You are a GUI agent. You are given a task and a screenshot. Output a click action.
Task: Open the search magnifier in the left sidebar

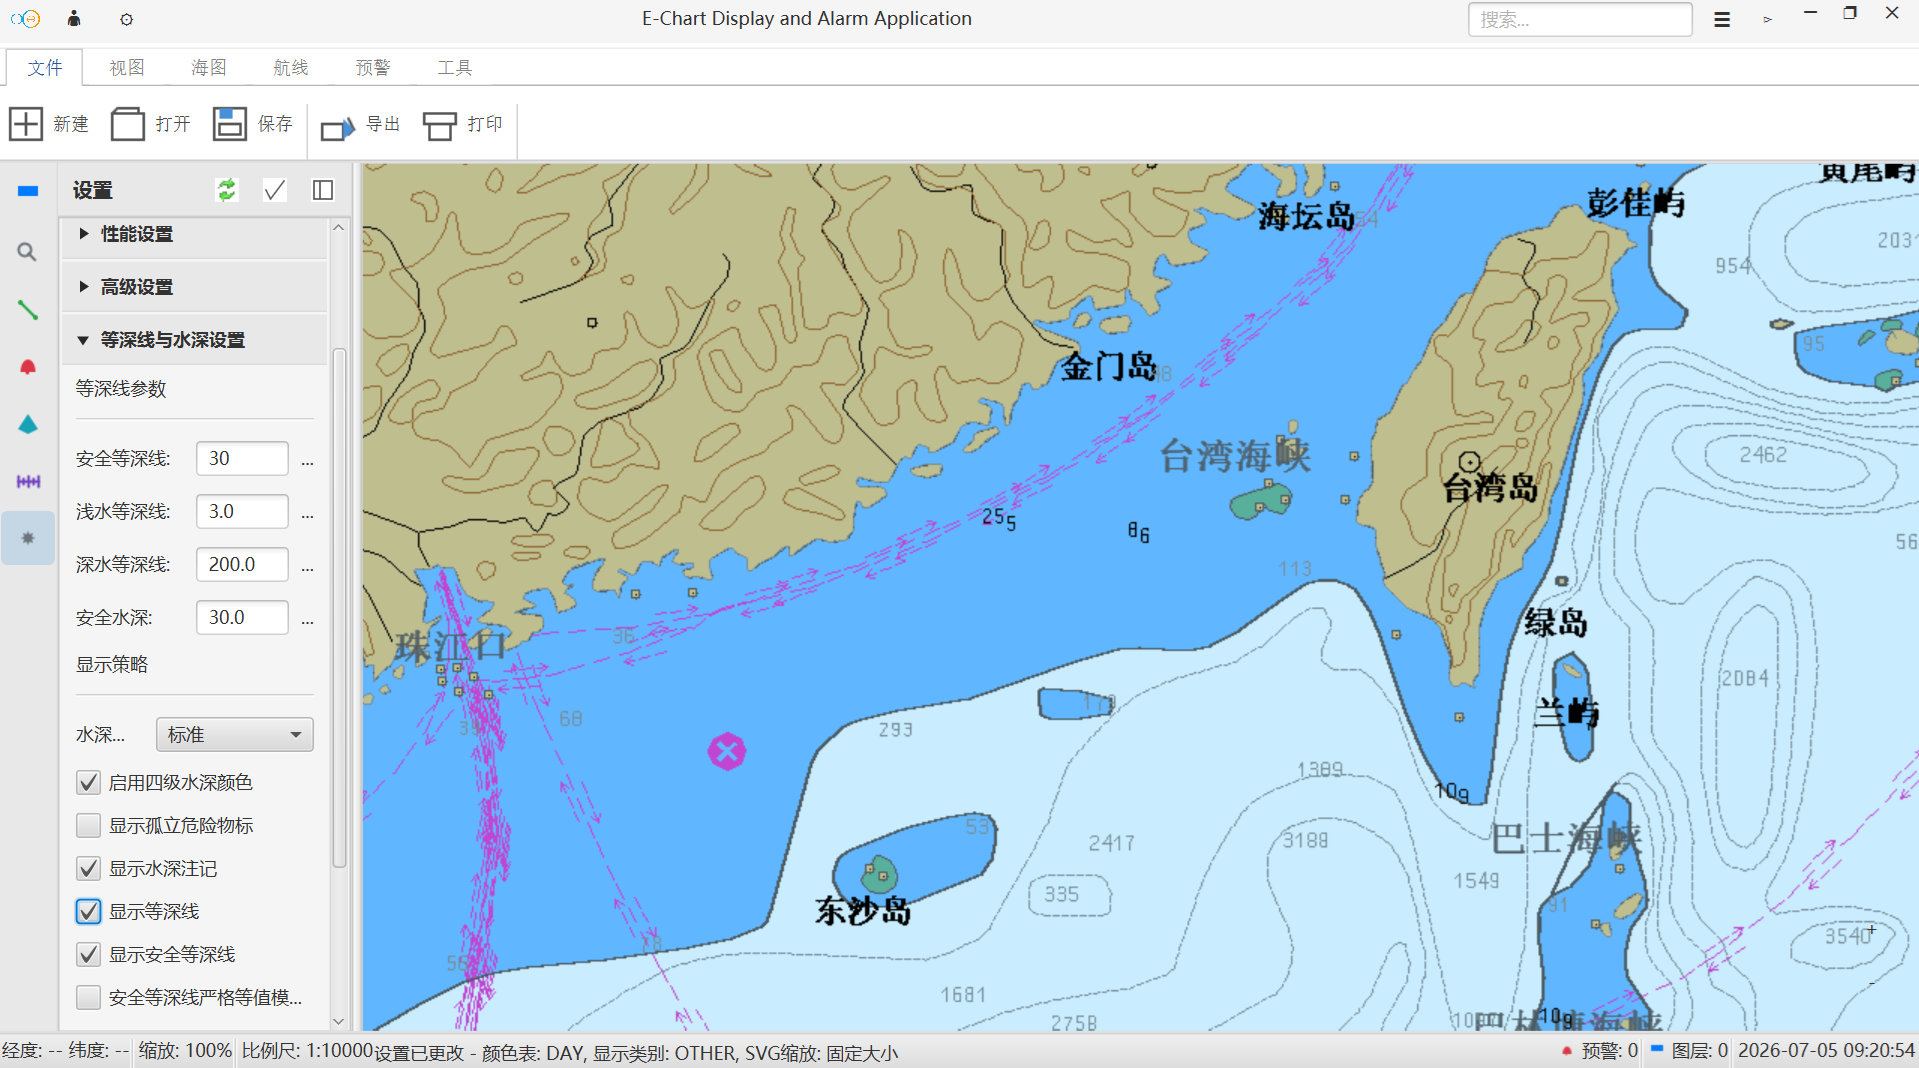[28, 252]
